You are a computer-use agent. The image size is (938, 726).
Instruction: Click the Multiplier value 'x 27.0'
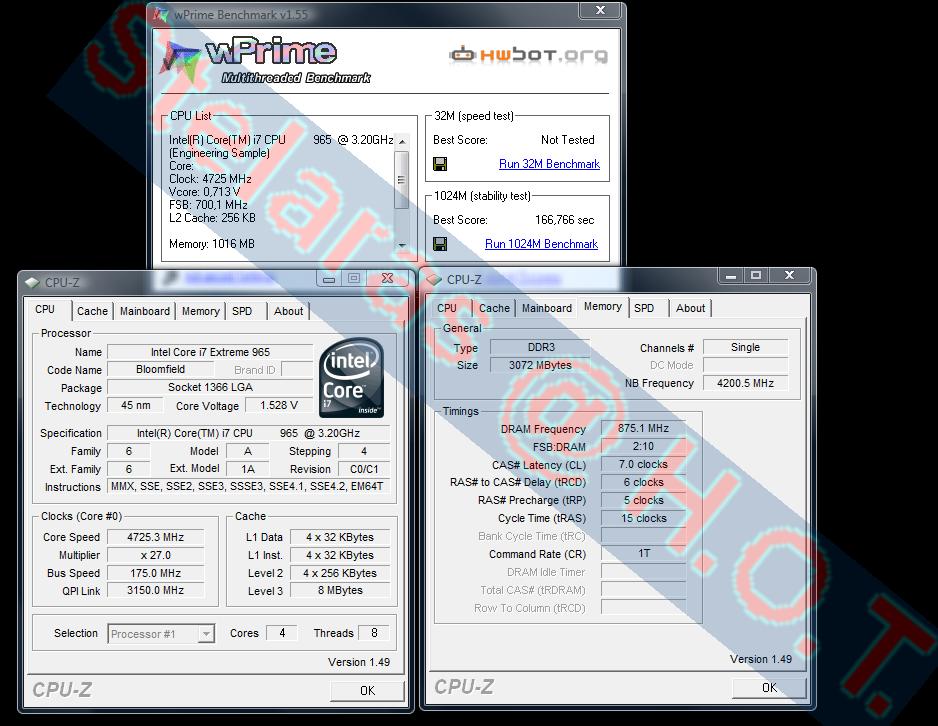[x=156, y=555]
